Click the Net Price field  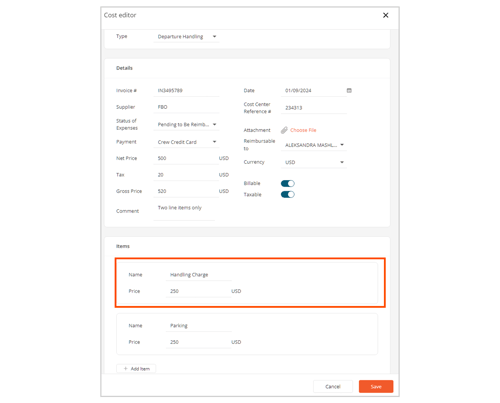(186, 158)
